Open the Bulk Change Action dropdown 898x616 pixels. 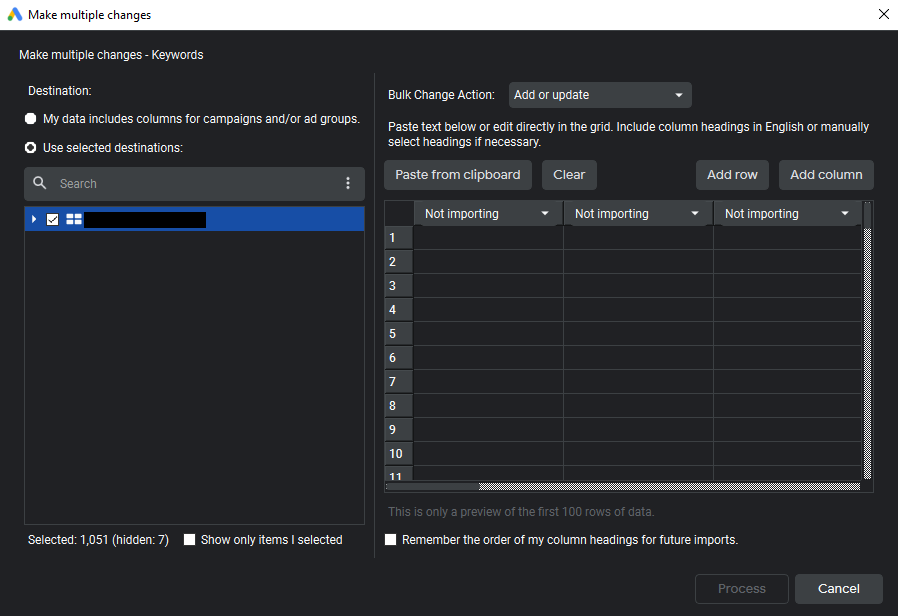click(x=599, y=95)
